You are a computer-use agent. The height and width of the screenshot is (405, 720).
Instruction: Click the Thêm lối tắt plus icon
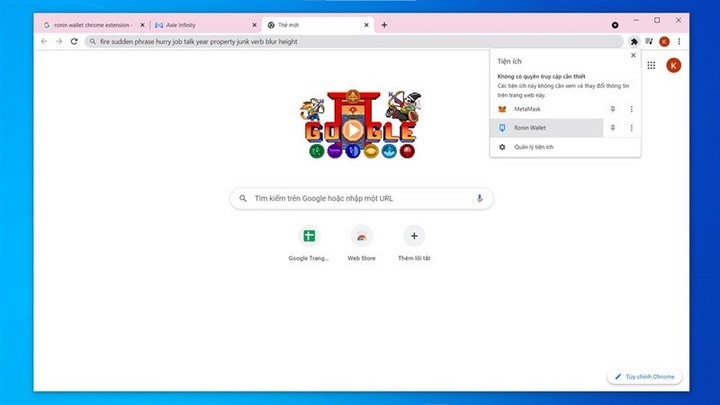point(413,236)
